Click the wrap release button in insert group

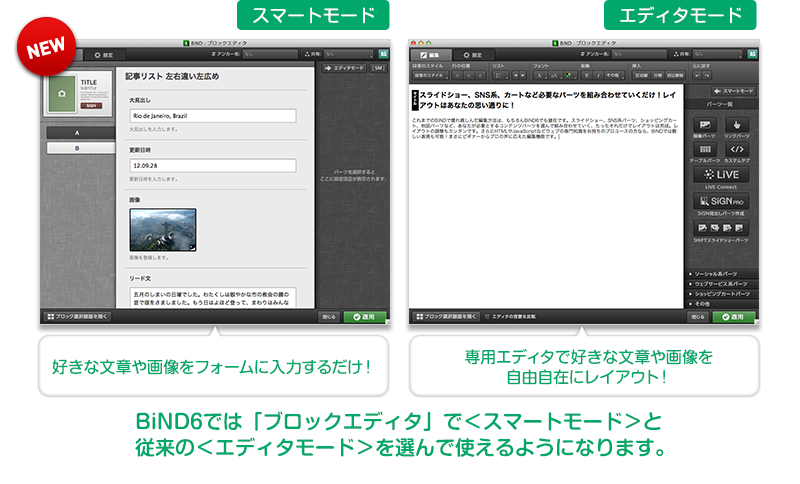pyautogui.click(x=676, y=75)
